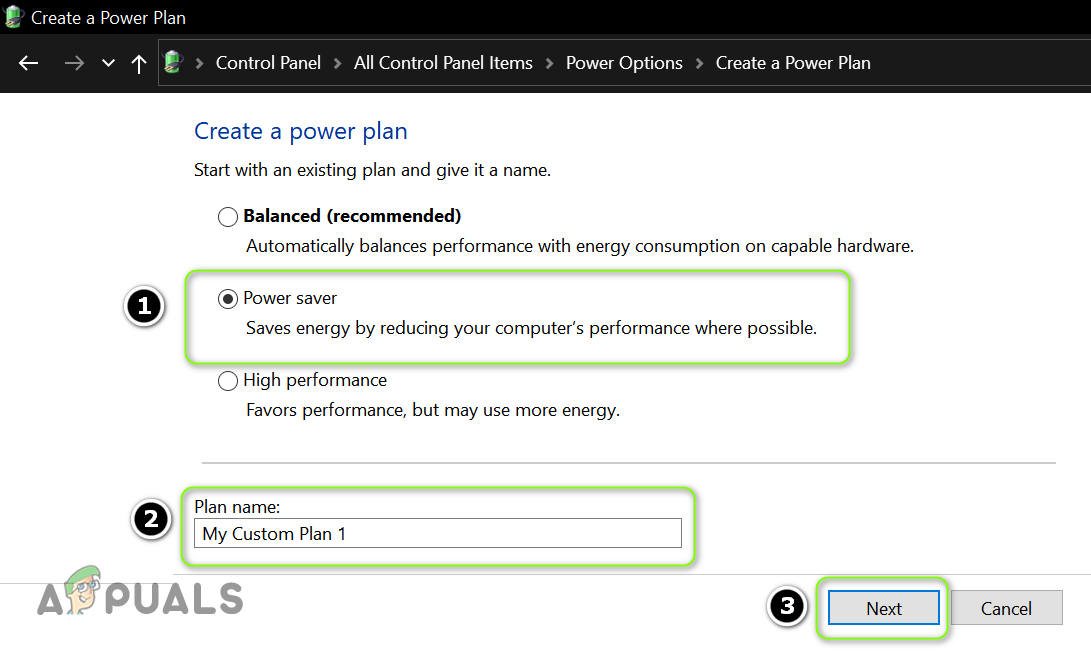Go up one folder level arrow
Screen dimensions: 1091x659
coord(139,63)
